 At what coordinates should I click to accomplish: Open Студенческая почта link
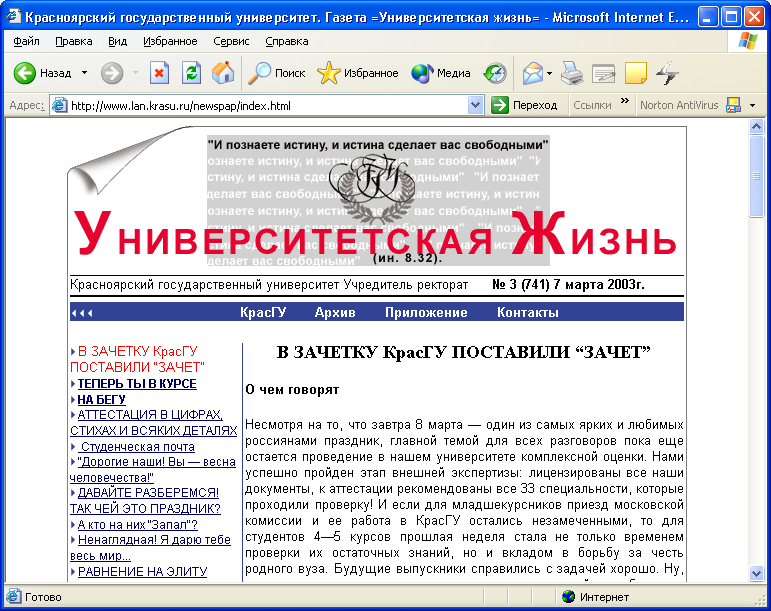click(138, 447)
